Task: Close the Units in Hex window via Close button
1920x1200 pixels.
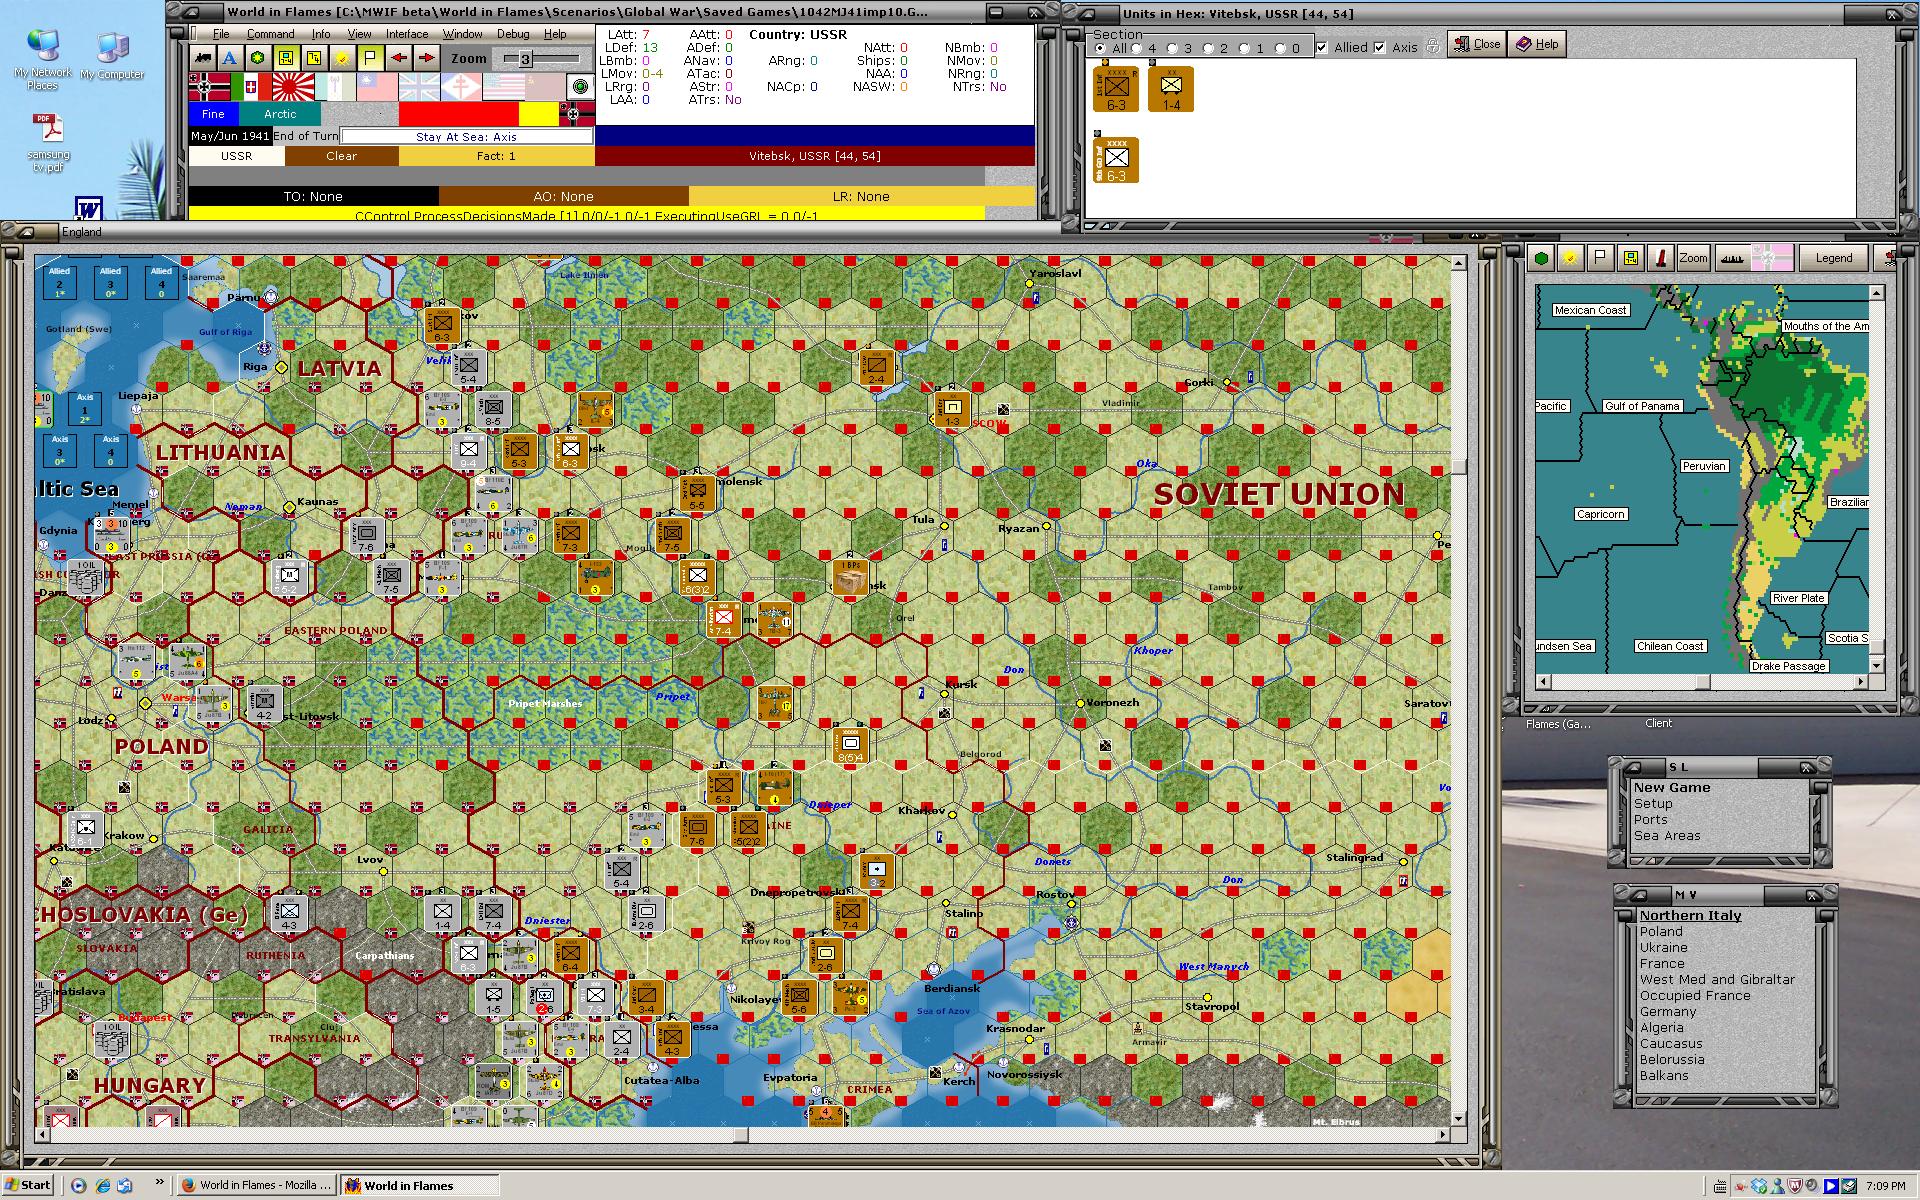Action: [1476, 44]
